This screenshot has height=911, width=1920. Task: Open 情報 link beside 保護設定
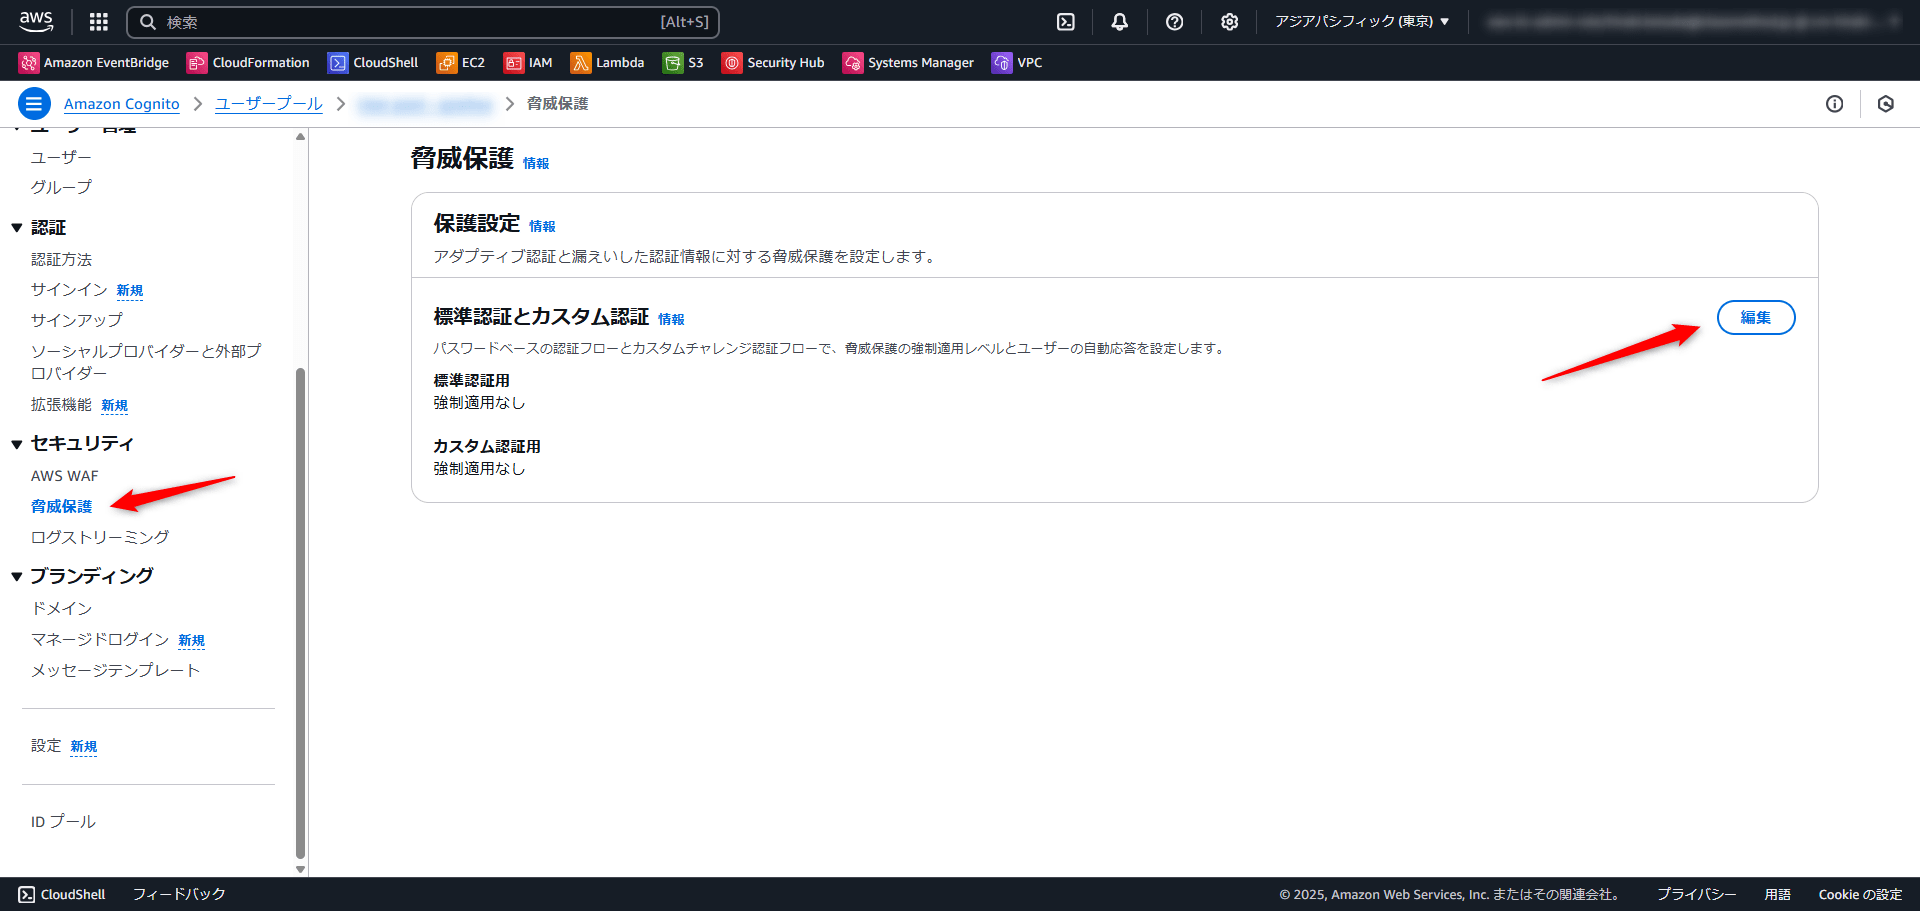click(542, 226)
